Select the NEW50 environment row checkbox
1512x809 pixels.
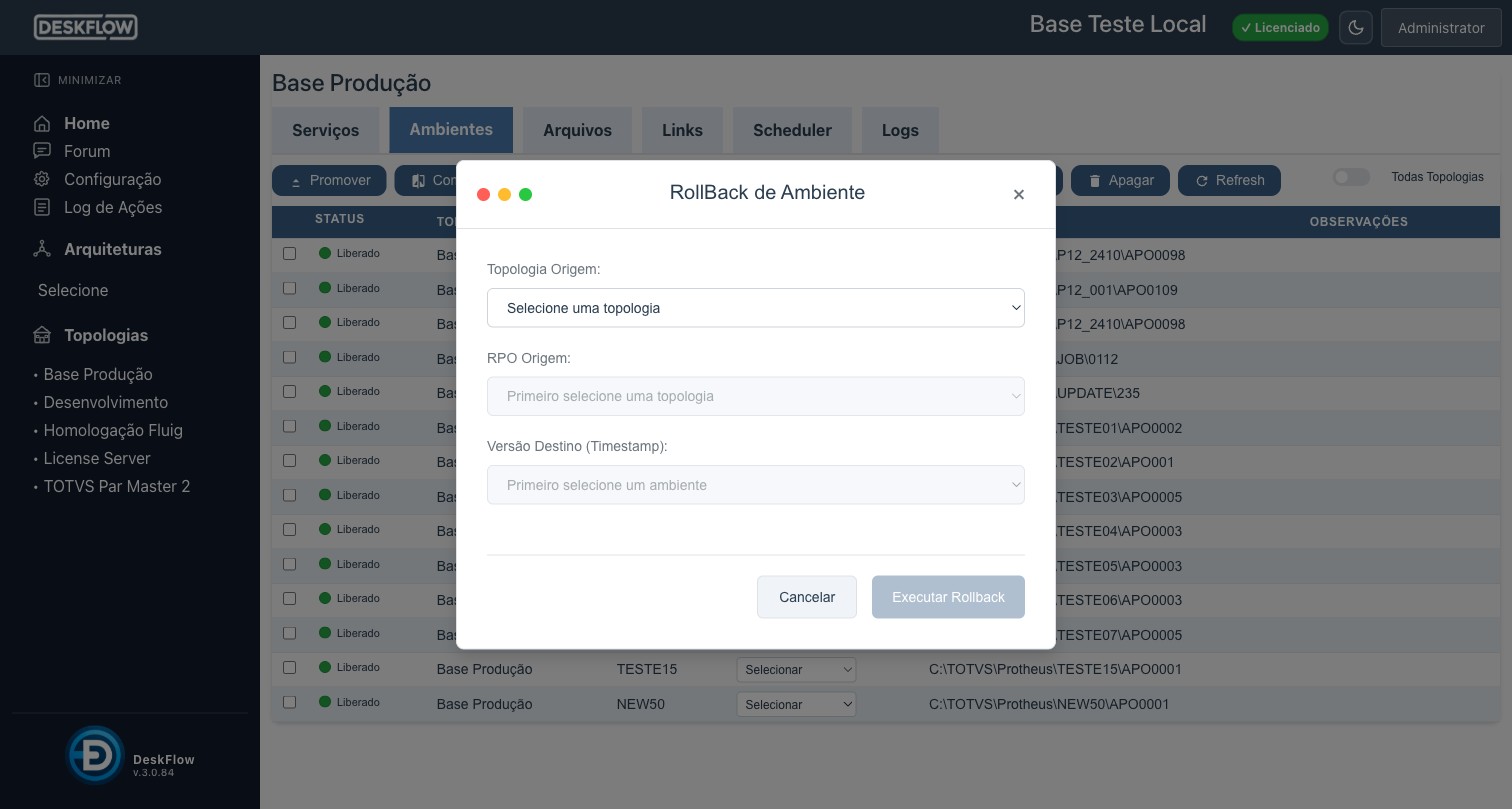pyautogui.click(x=290, y=702)
